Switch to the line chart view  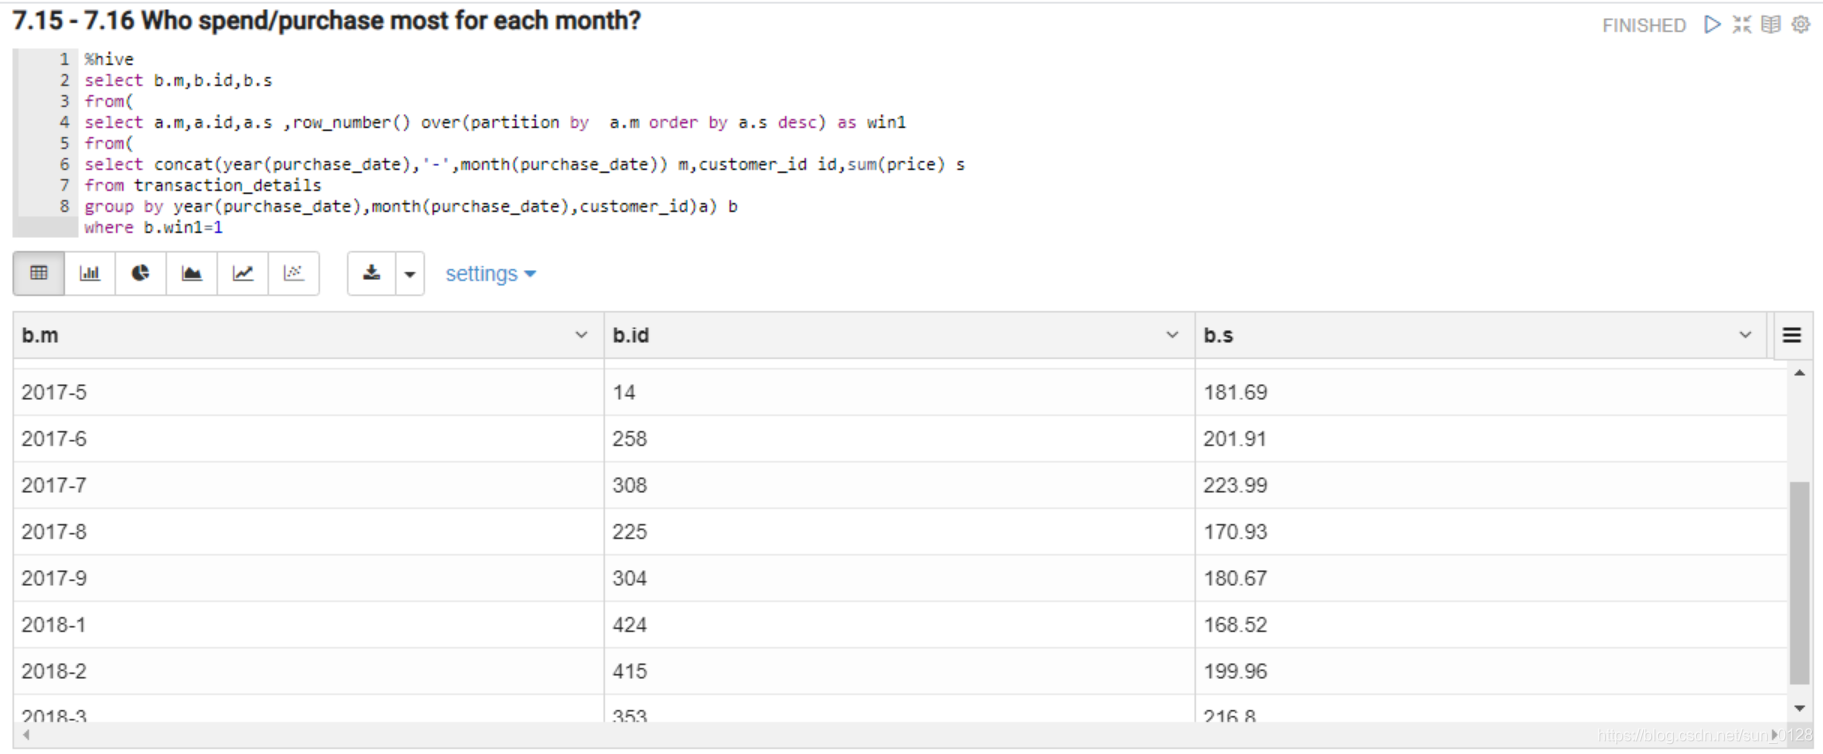coord(243,273)
